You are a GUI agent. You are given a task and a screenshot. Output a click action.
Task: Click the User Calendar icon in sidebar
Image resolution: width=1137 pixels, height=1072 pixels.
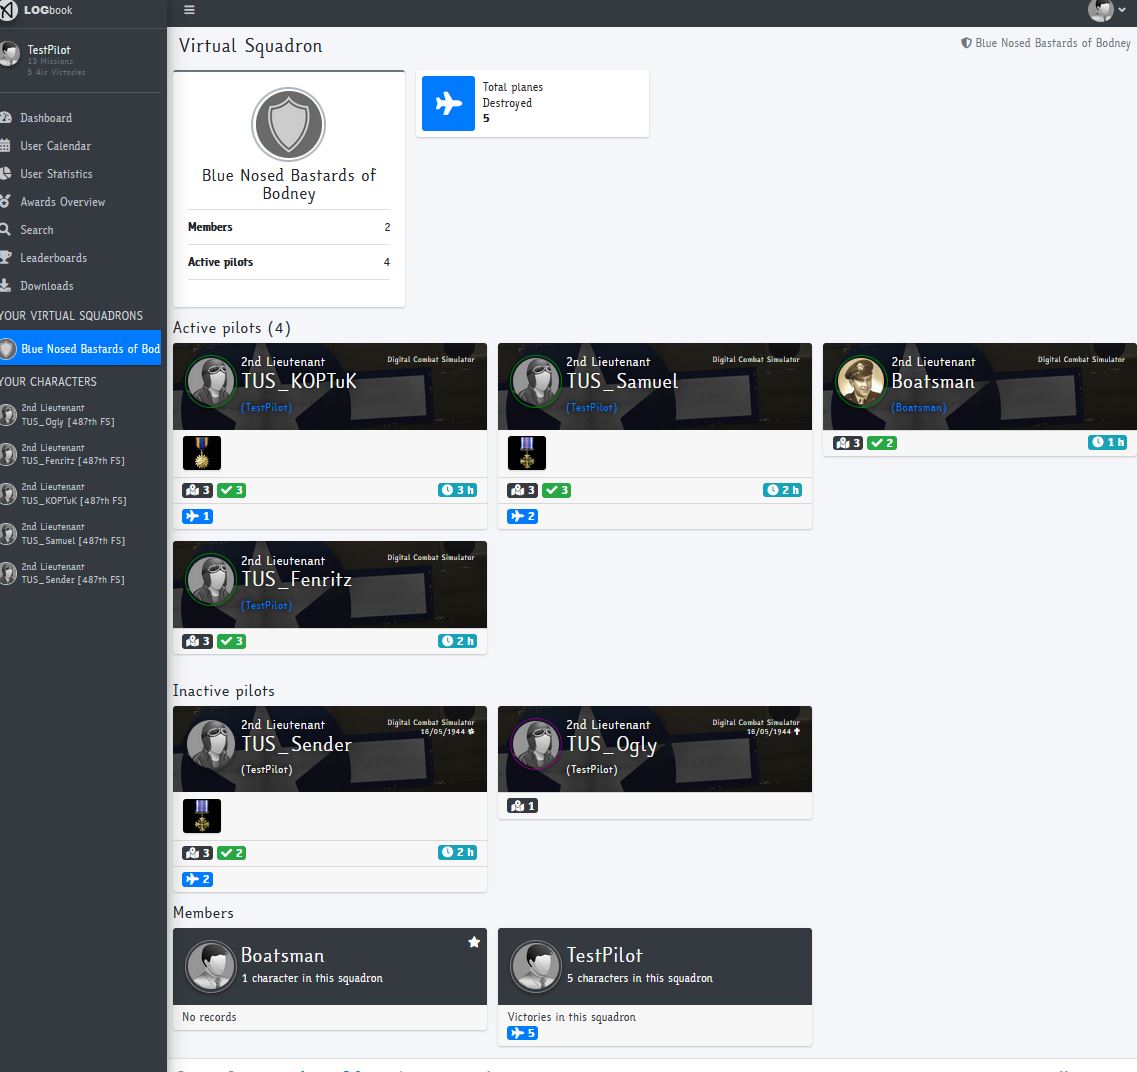point(6,146)
